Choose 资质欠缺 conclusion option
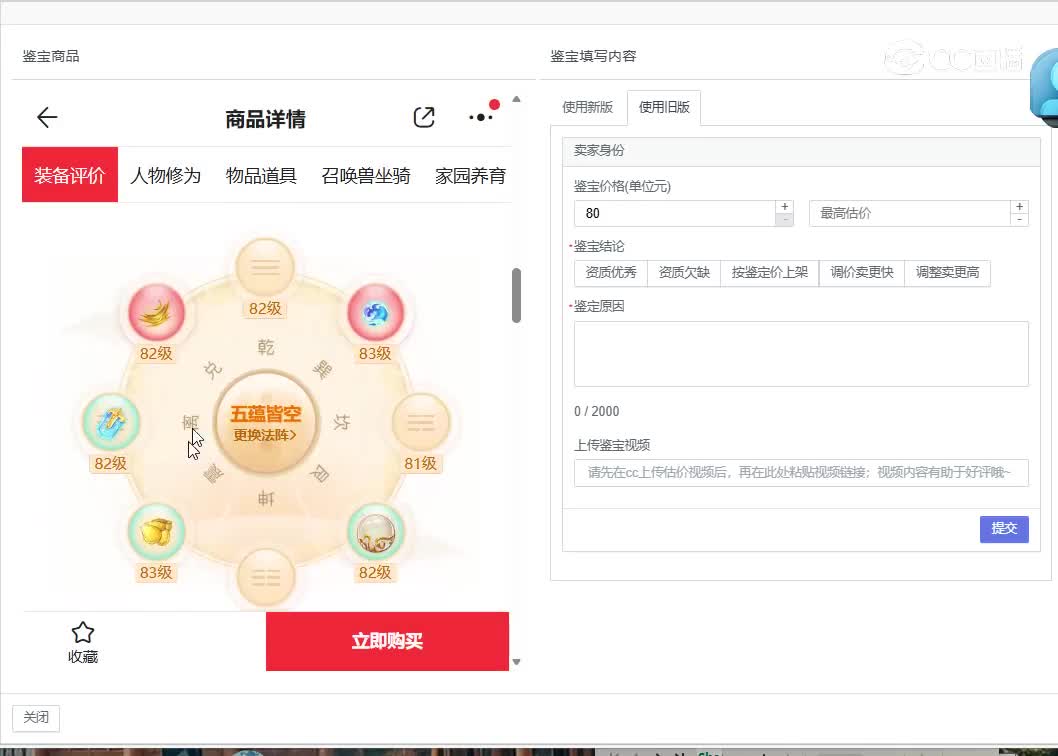This screenshot has width=1058, height=756. (684, 273)
